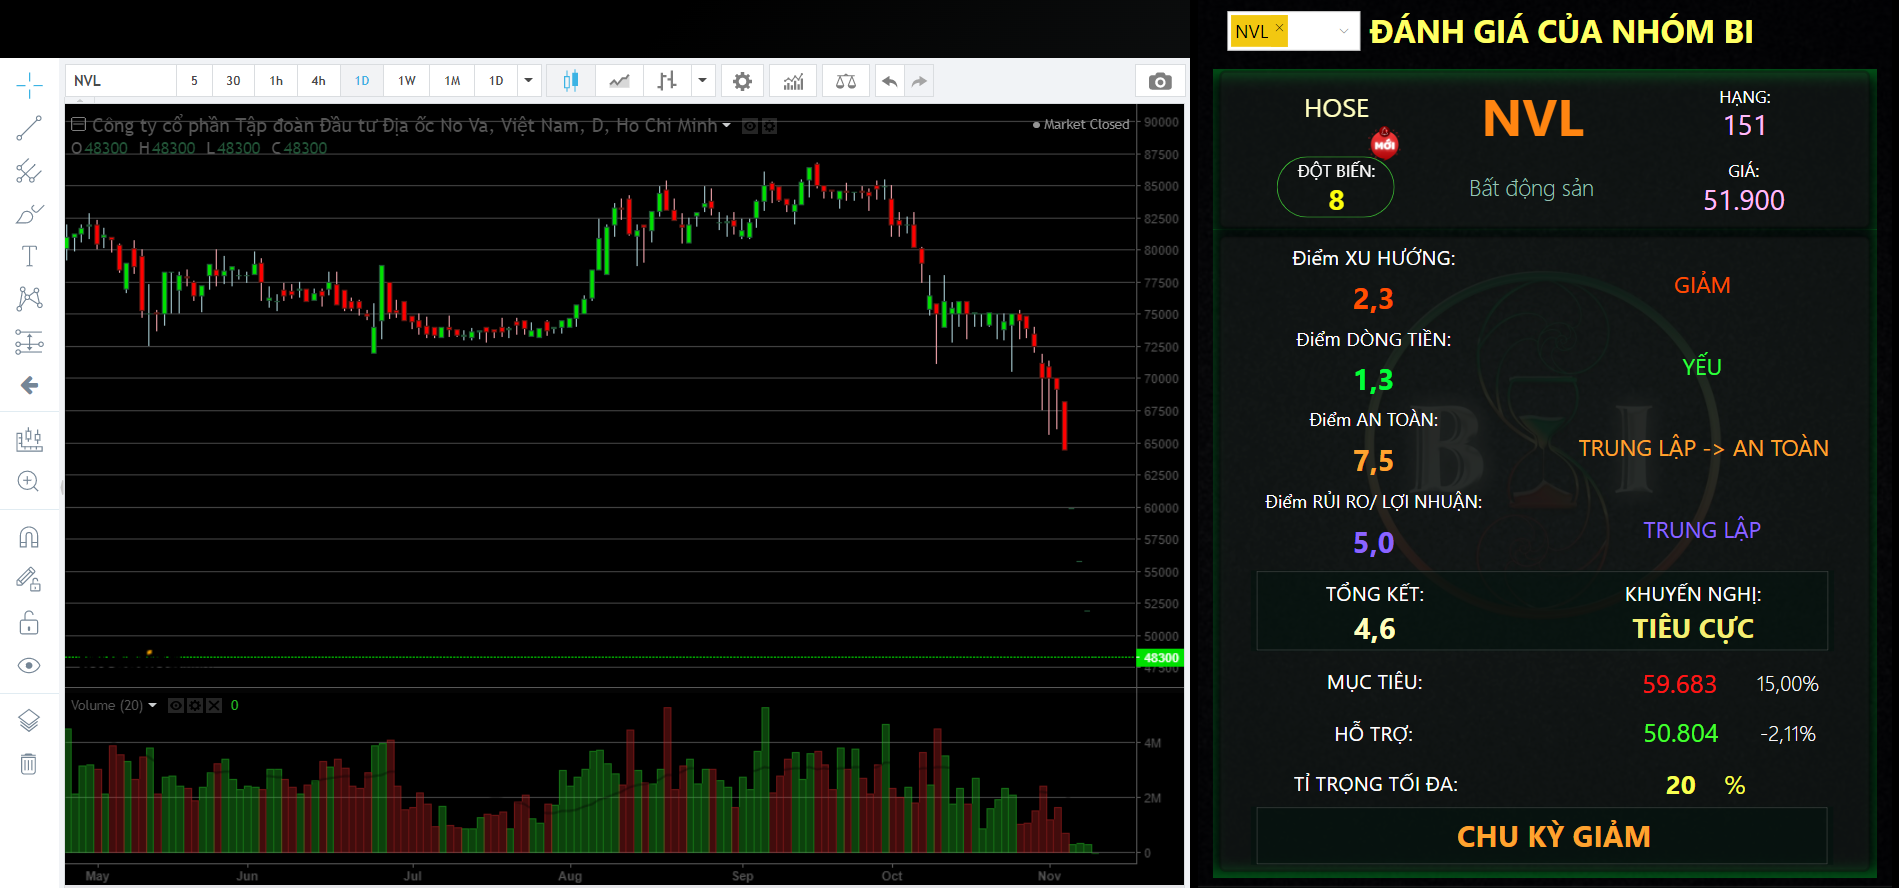1899x888 pixels.
Task: Open the NVL ticker combo box dropdown
Action: pos(1343,31)
